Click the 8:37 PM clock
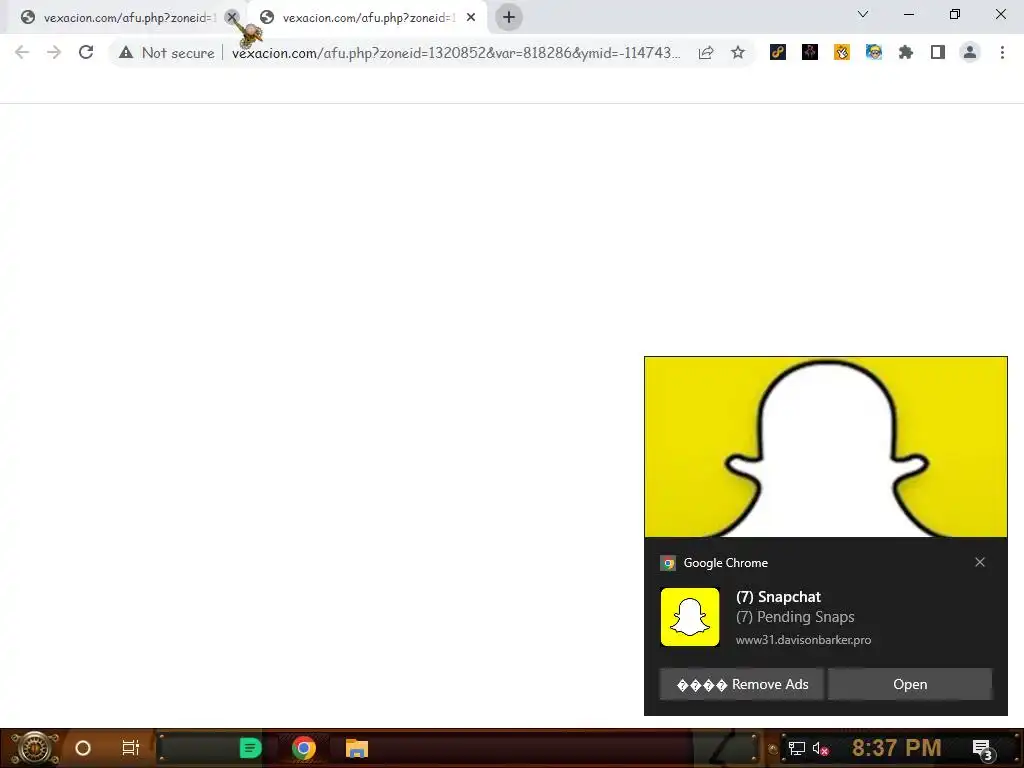This screenshot has width=1024, height=768. pyautogui.click(x=896, y=748)
